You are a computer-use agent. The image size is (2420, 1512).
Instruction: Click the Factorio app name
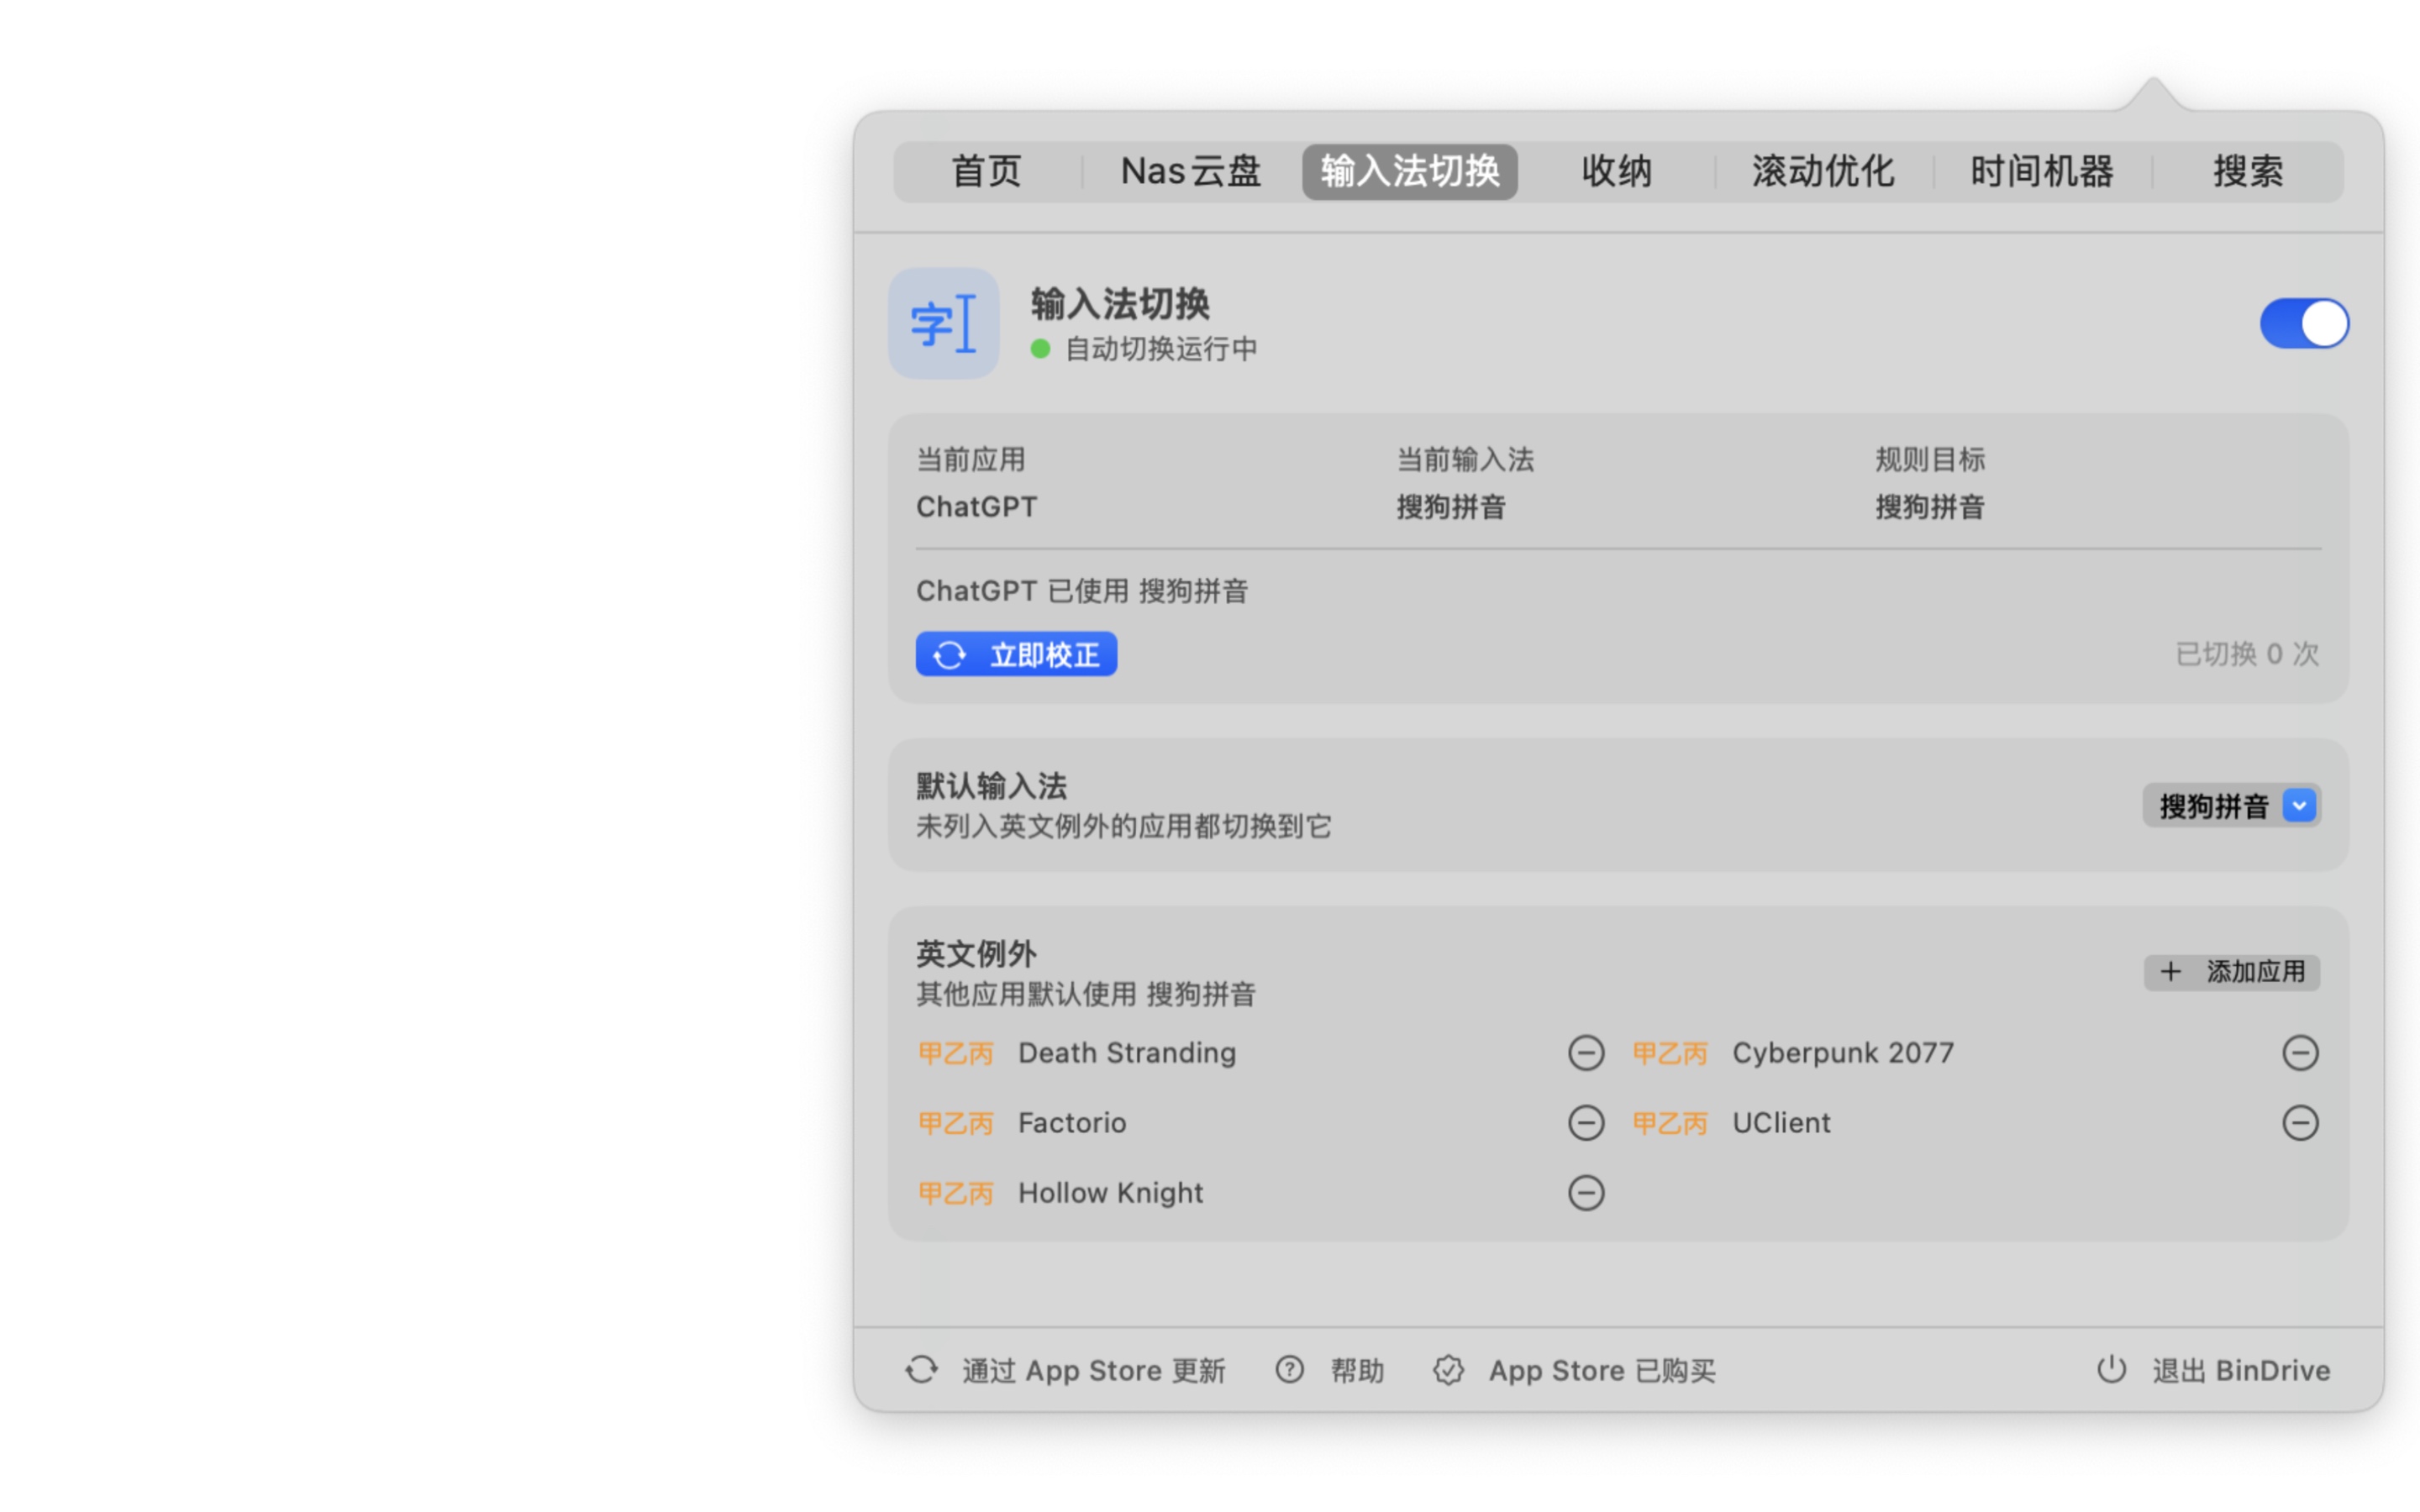pos(1072,1123)
